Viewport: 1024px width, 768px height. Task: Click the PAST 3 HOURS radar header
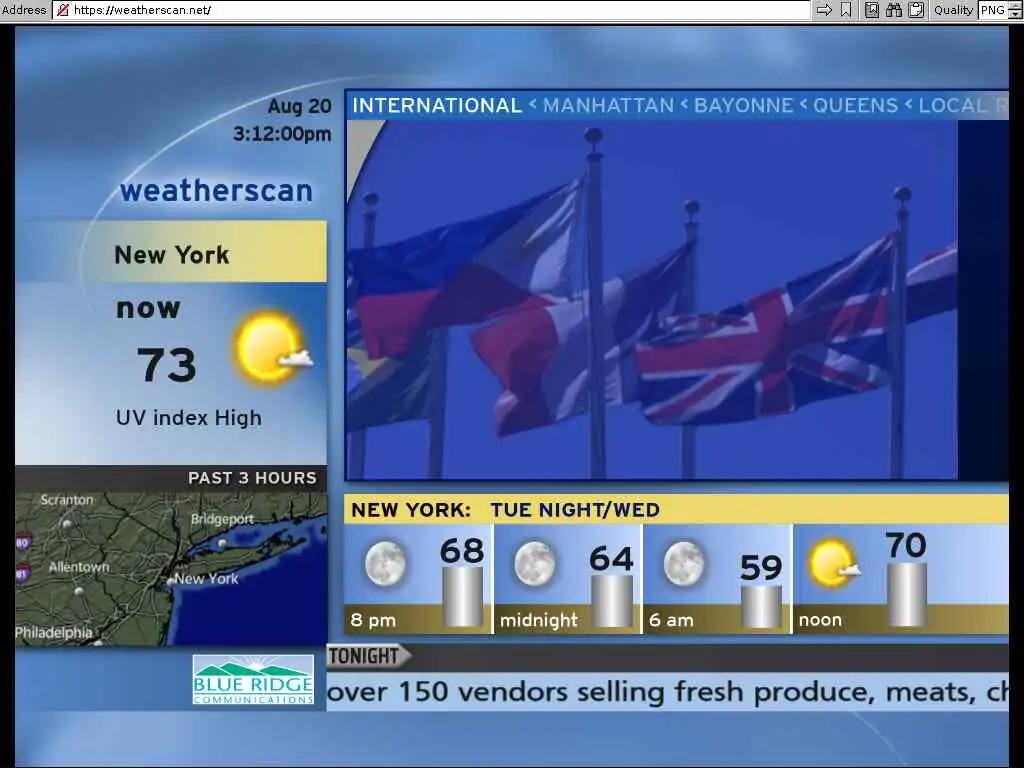coord(171,478)
